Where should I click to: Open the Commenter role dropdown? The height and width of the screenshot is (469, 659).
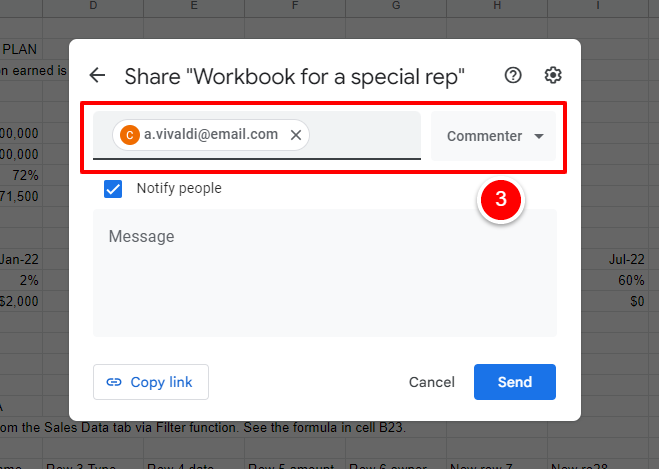pyautogui.click(x=493, y=136)
